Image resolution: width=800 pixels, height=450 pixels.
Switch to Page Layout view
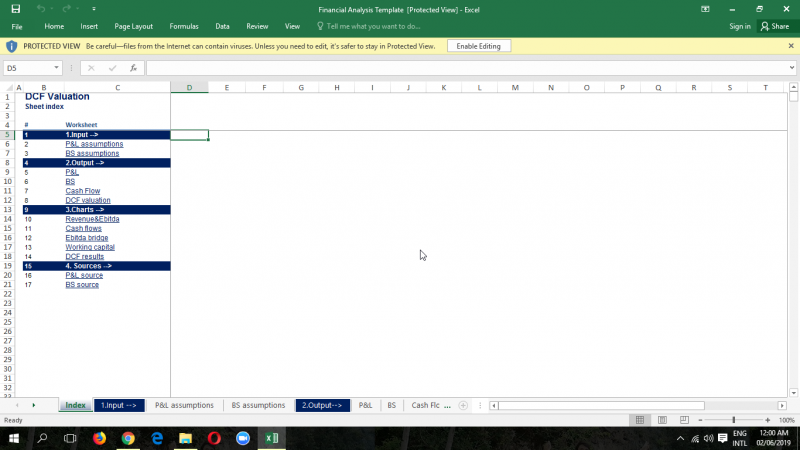tap(662, 420)
